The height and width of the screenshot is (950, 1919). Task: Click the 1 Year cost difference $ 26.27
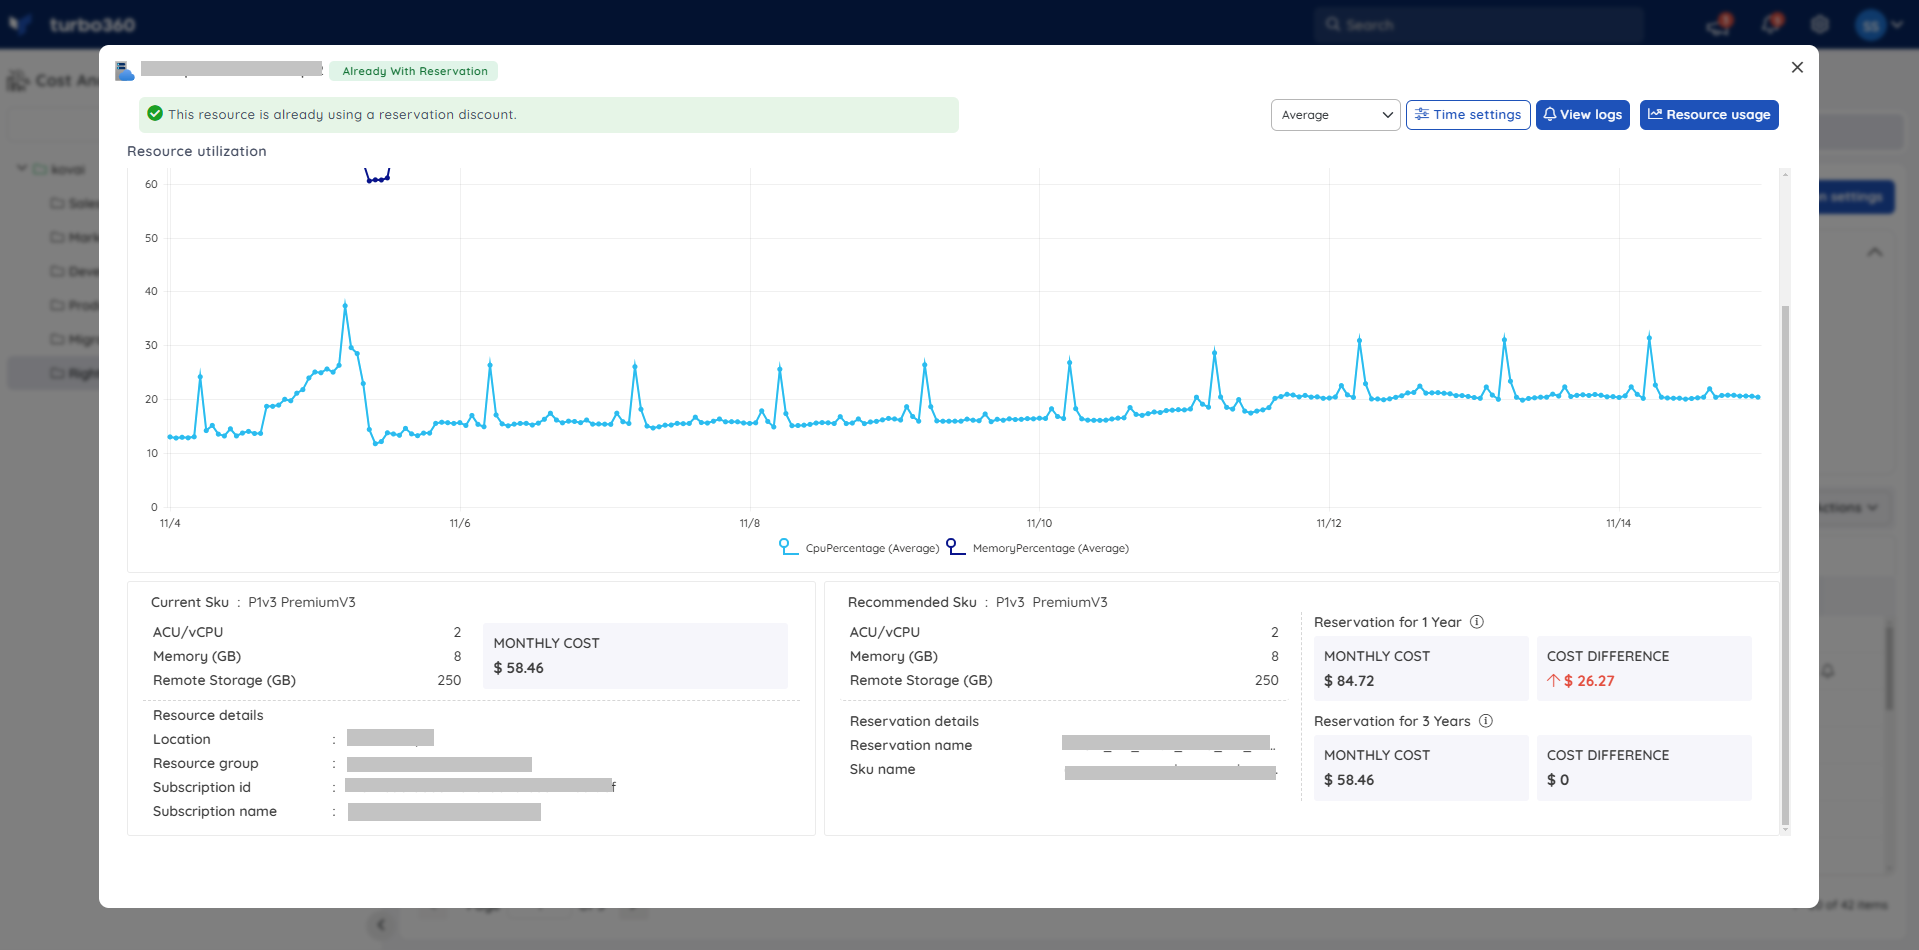click(1588, 681)
